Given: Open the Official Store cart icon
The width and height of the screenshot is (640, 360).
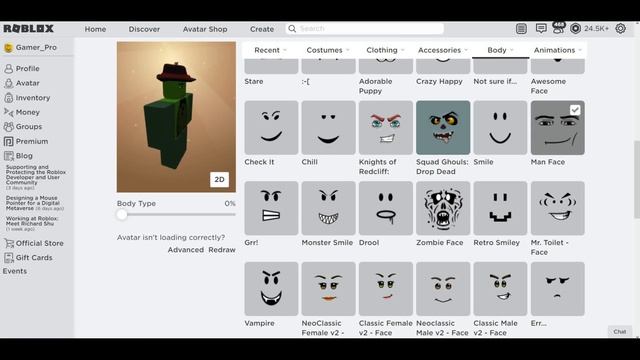Looking at the screenshot, I should tap(8, 243).
